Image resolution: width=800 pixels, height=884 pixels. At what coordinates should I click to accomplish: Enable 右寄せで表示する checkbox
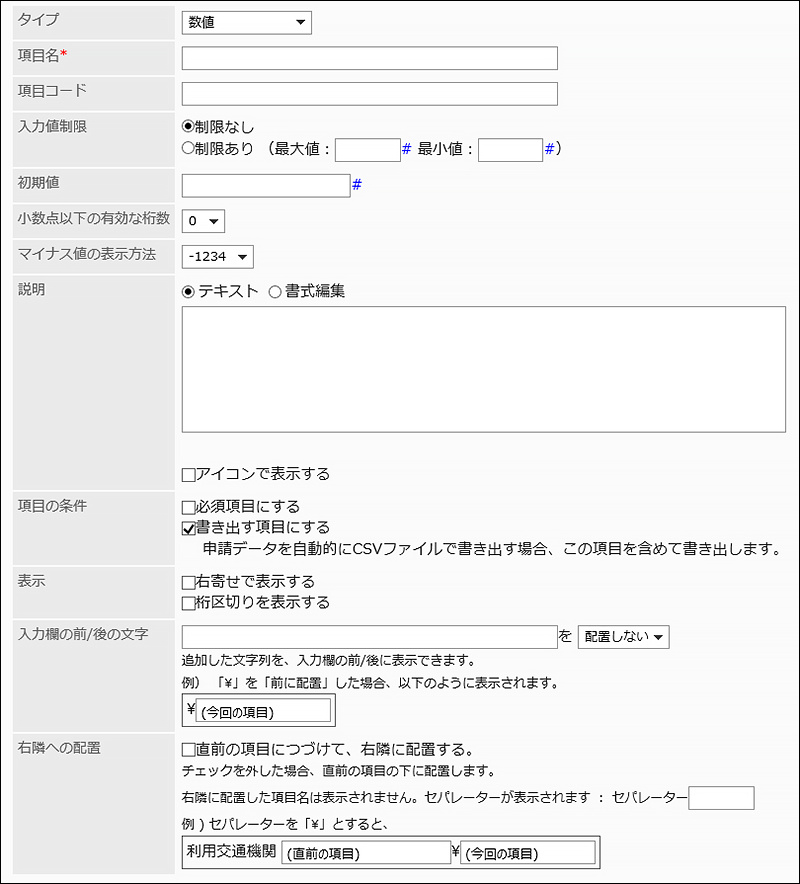coord(188,582)
